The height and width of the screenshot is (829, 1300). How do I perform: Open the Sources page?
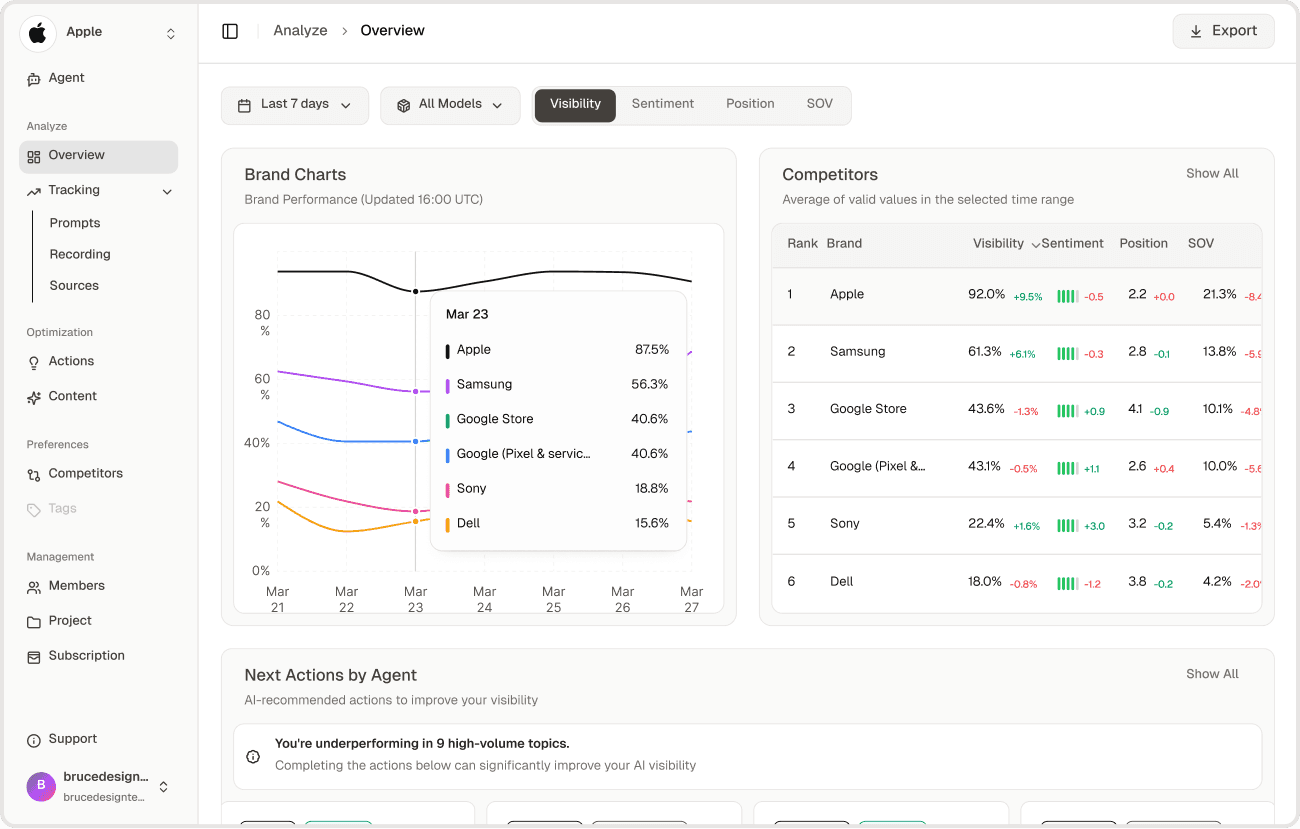[x=74, y=285]
